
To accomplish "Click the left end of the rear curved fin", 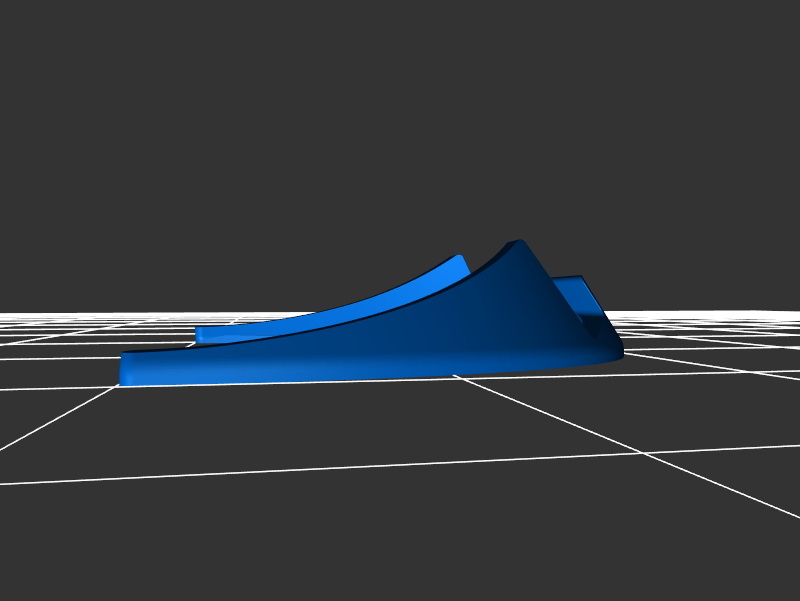I will click(200, 335).
